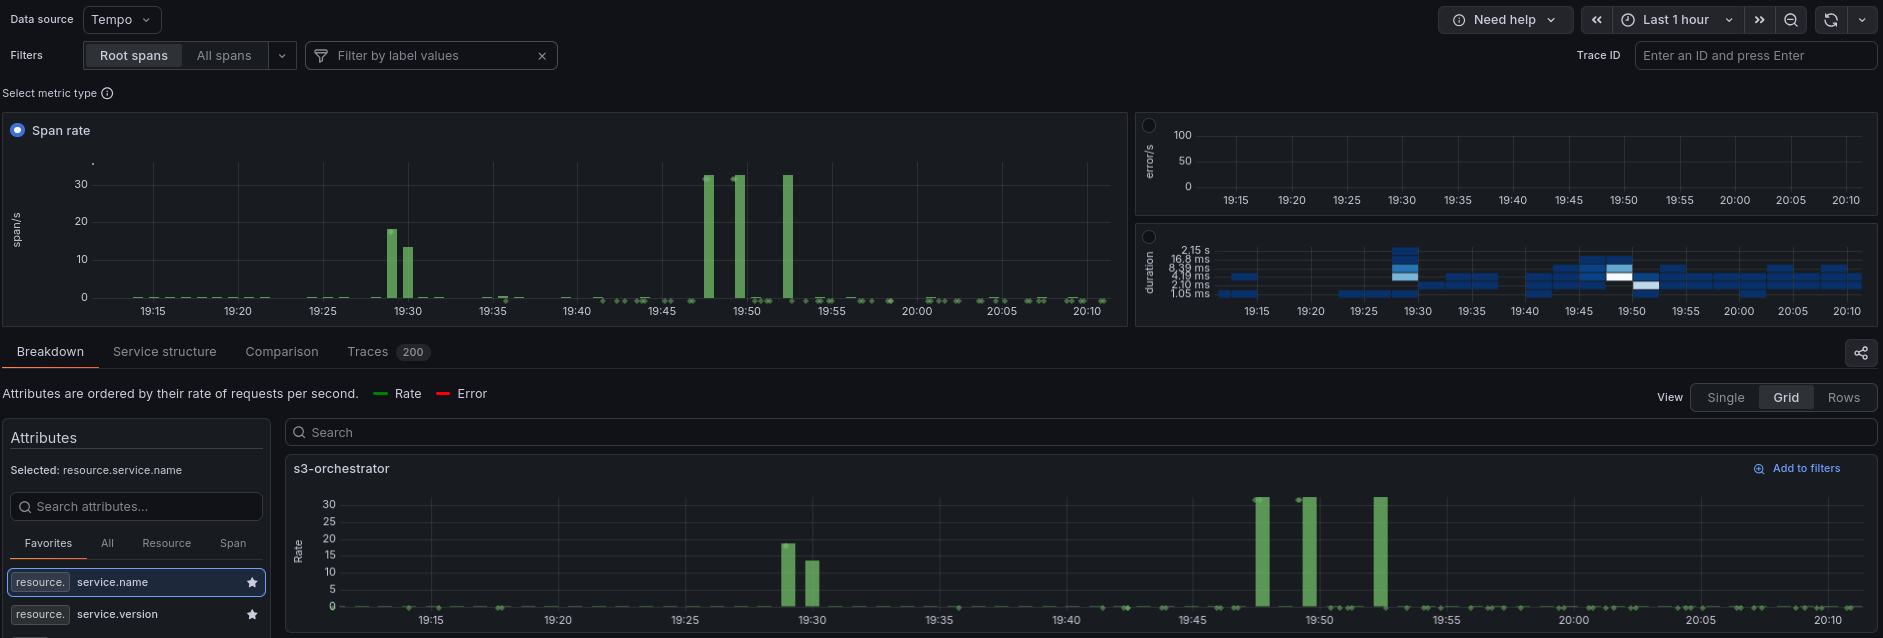Shift time range forward with double-right arrows

(1759, 20)
